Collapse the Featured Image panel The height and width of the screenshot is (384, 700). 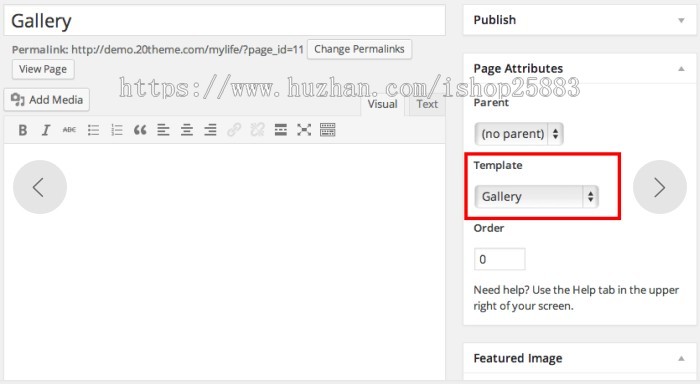coord(681,359)
